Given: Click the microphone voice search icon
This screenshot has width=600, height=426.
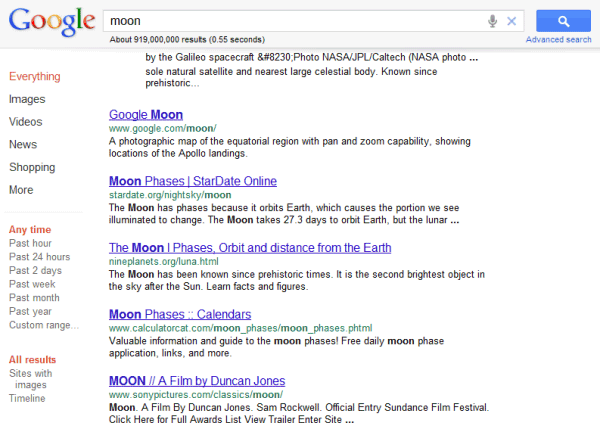Looking at the screenshot, I should (x=492, y=21).
